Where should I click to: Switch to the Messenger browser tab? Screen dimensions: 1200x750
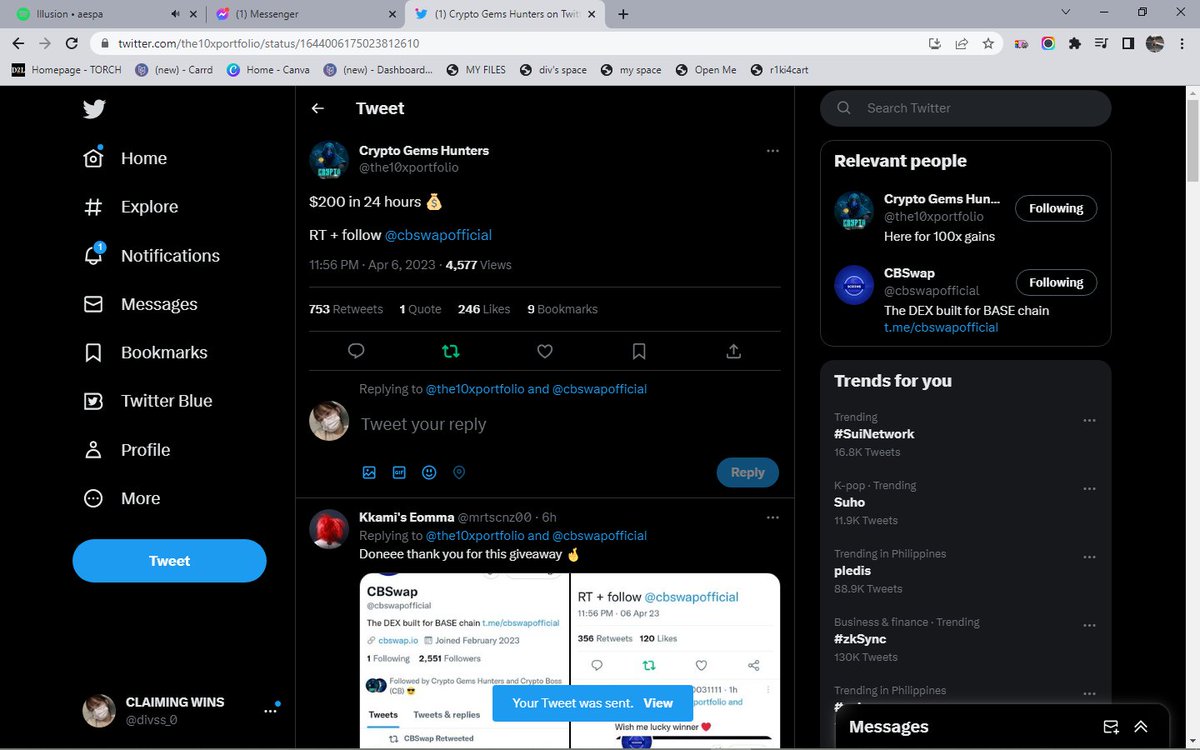(x=305, y=14)
